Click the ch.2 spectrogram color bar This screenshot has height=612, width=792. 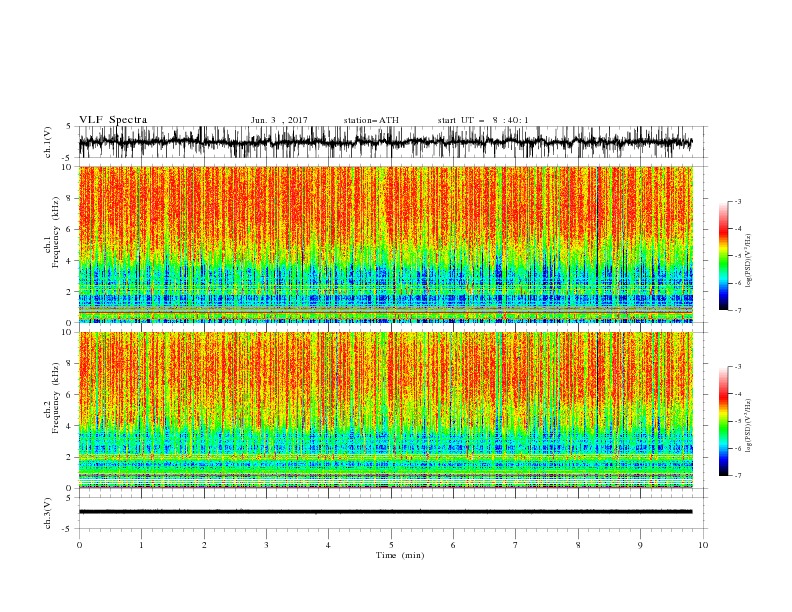tap(723, 421)
